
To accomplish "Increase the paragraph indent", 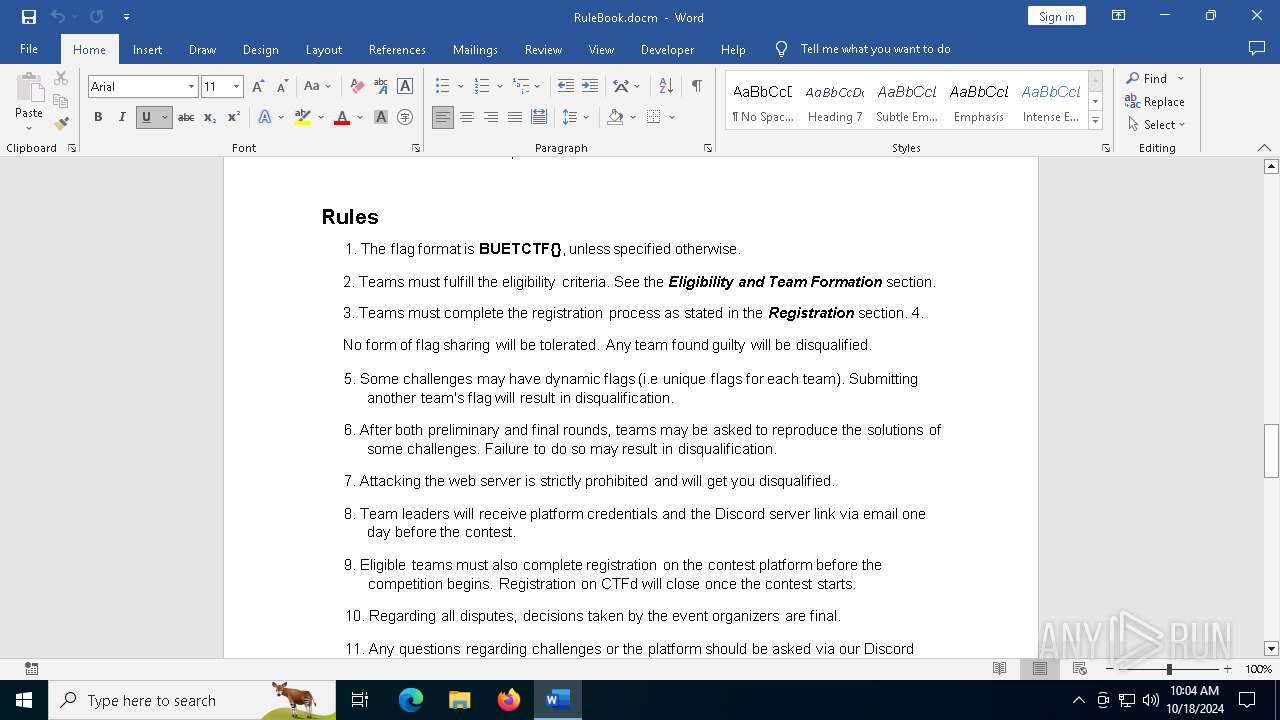I will pyautogui.click(x=590, y=87).
